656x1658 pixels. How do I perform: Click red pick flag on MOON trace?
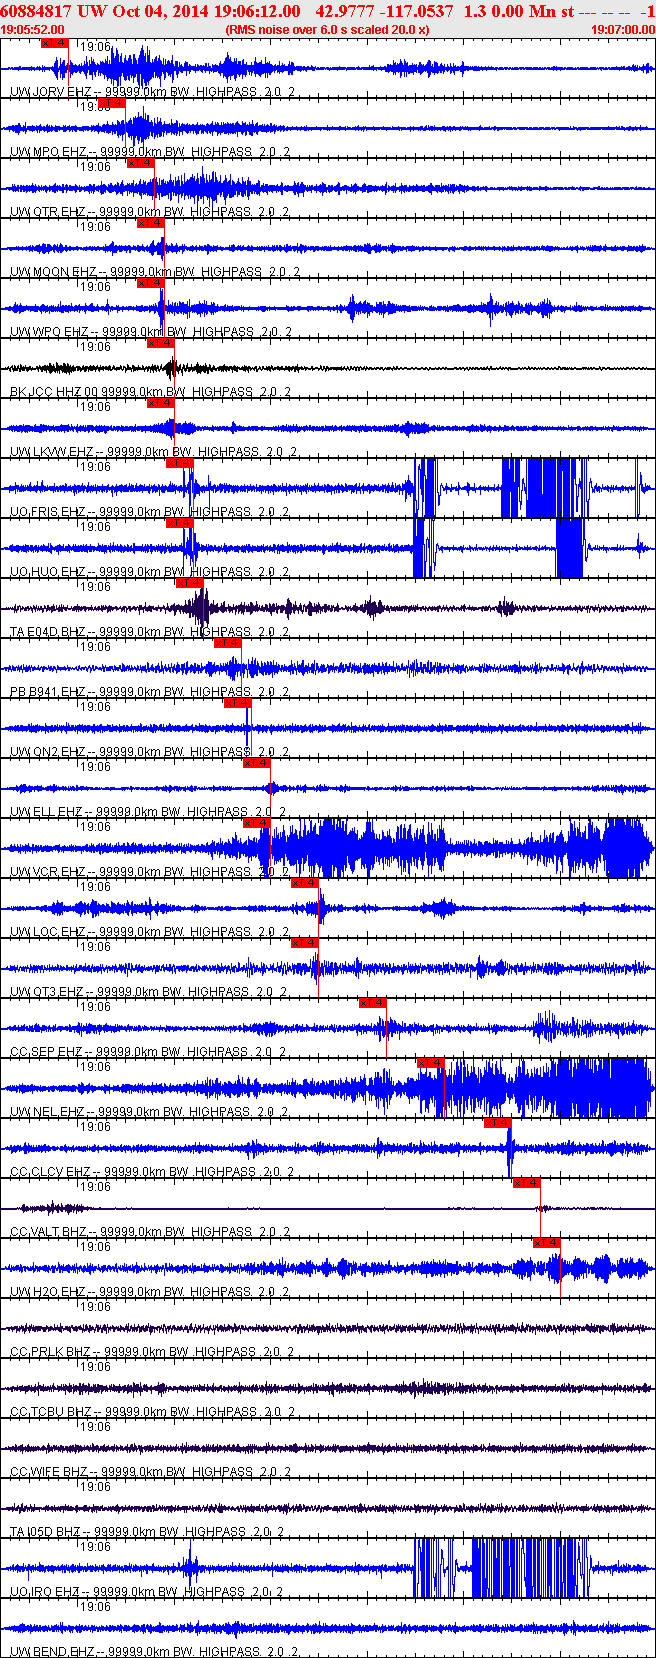(150, 223)
